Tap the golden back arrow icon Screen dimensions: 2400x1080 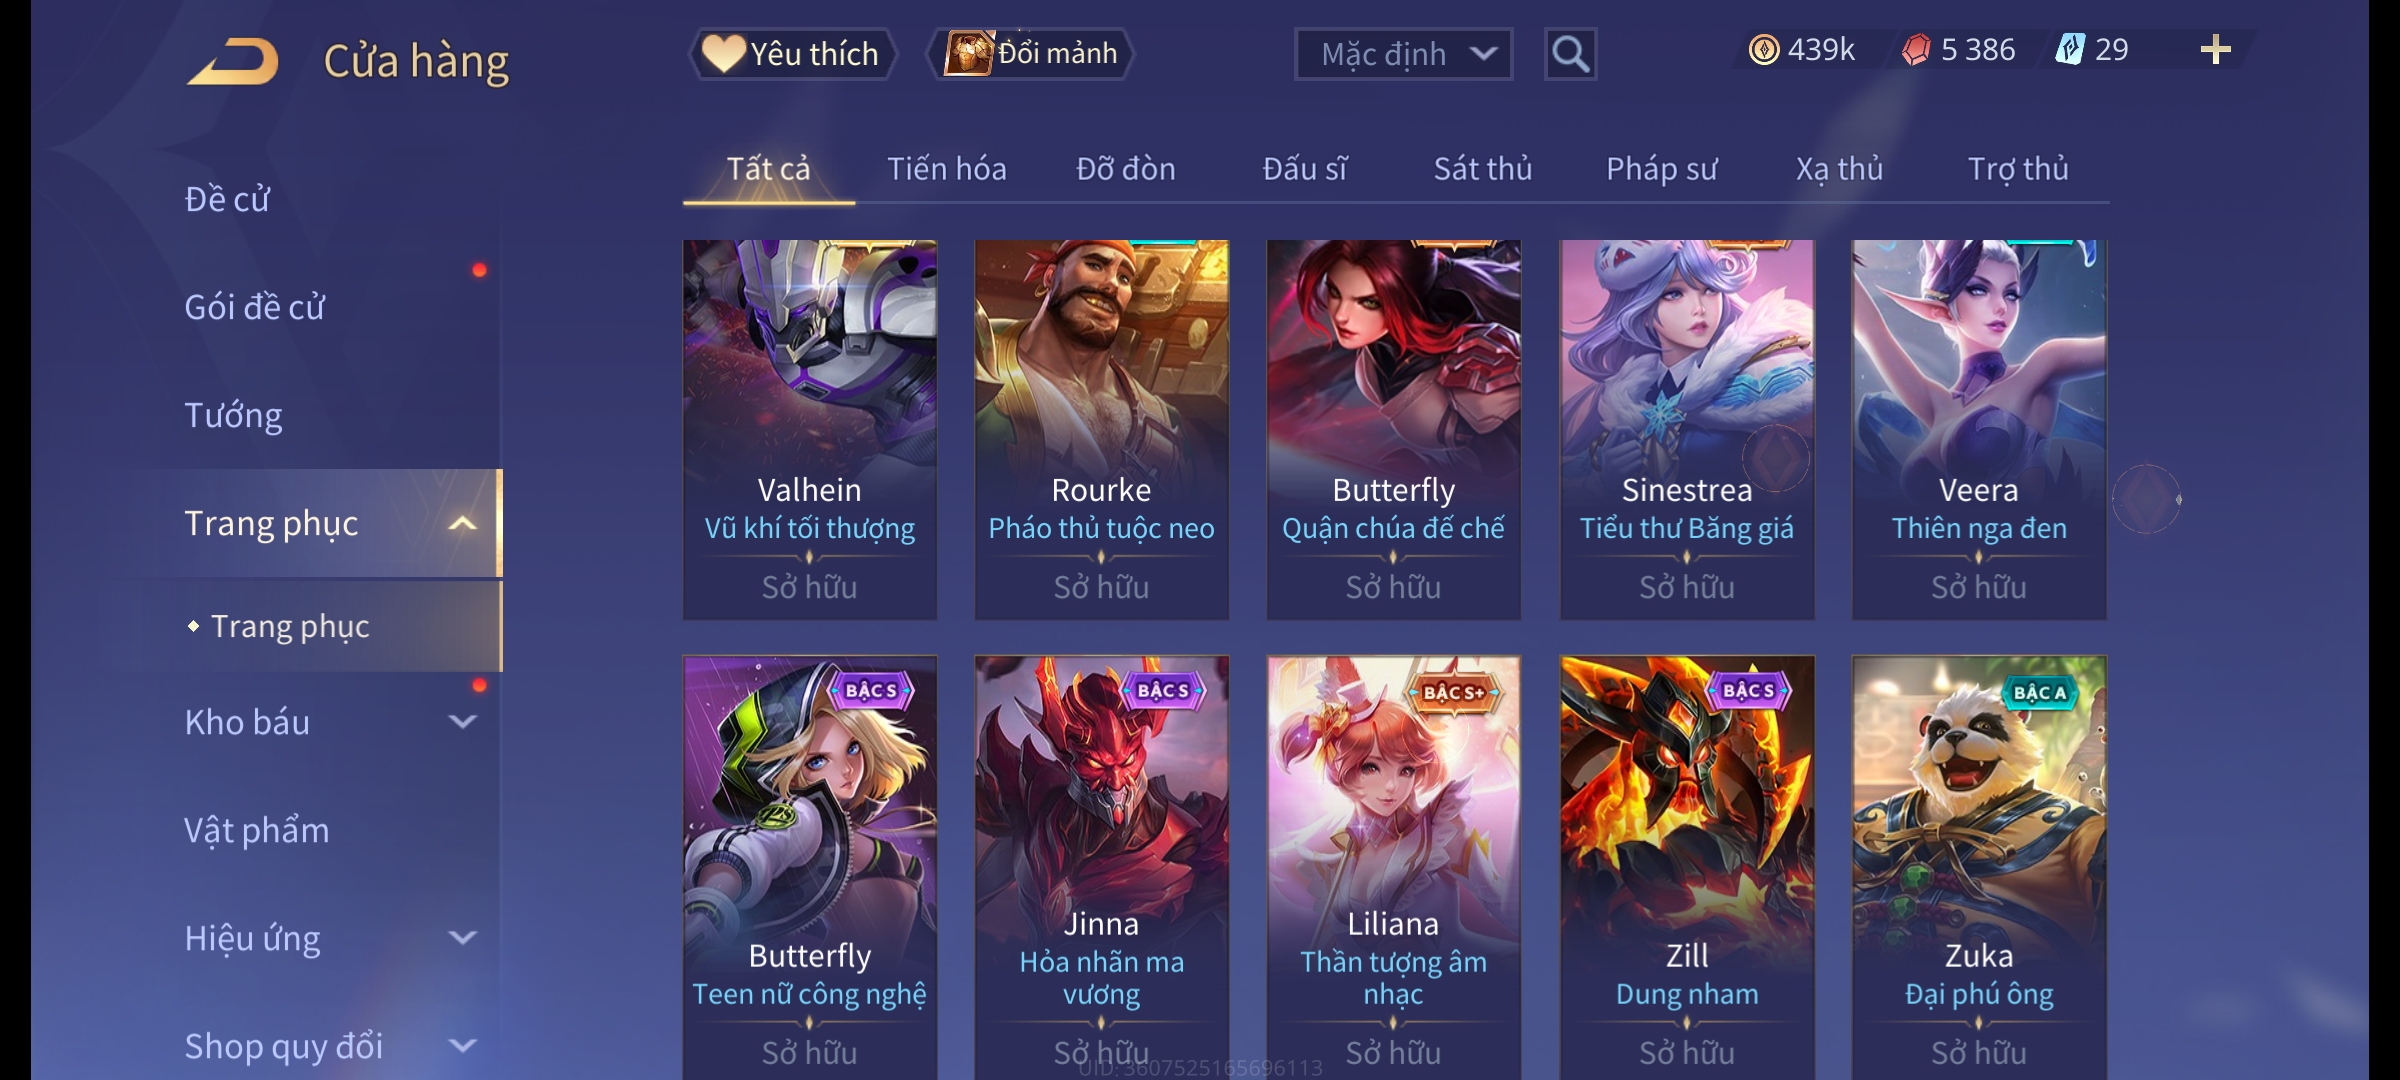(x=232, y=61)
